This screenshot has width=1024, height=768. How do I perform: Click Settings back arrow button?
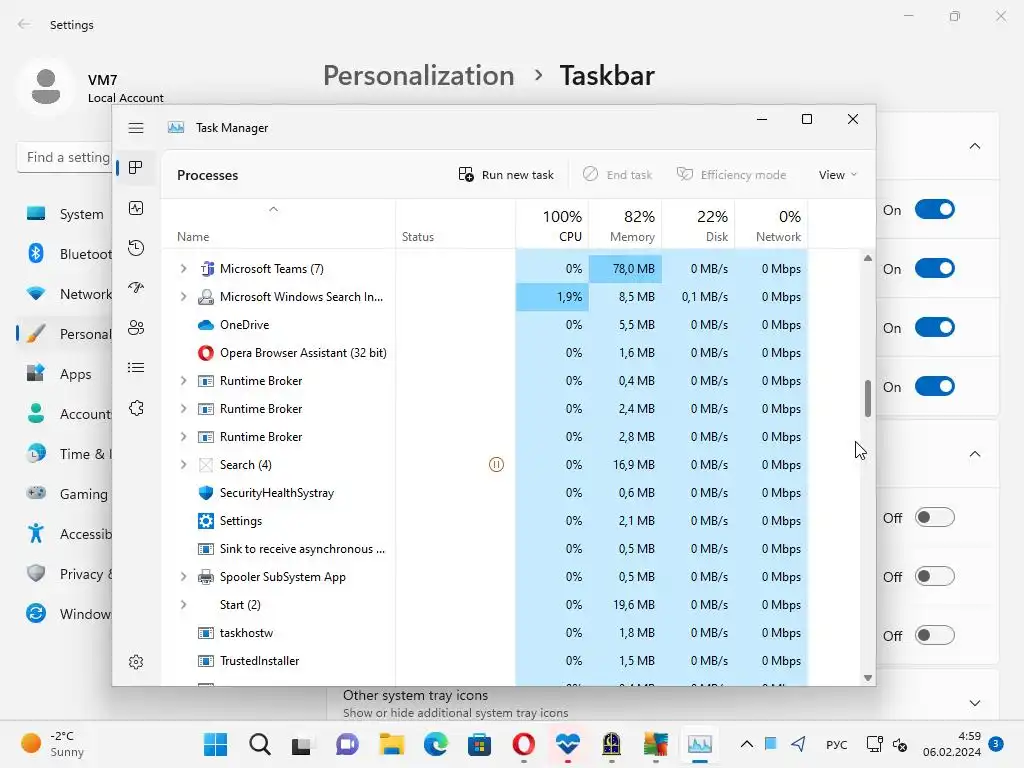click(24, 24)
